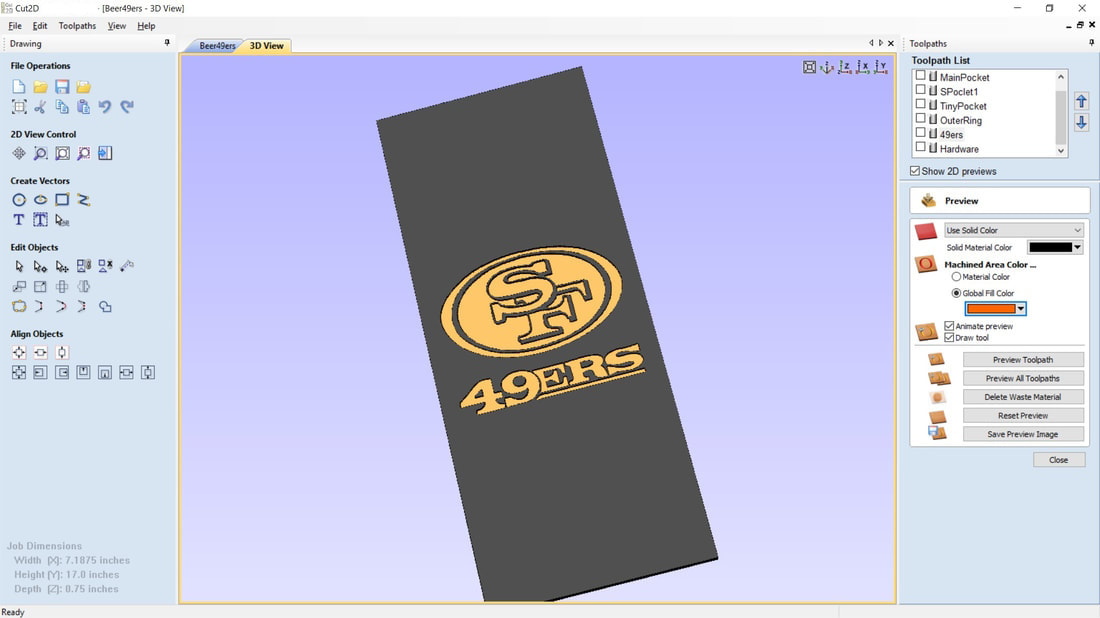Screen dimensions: 1100x618
Task: Uncheck Show 2D previews
Action: point(915,171)
